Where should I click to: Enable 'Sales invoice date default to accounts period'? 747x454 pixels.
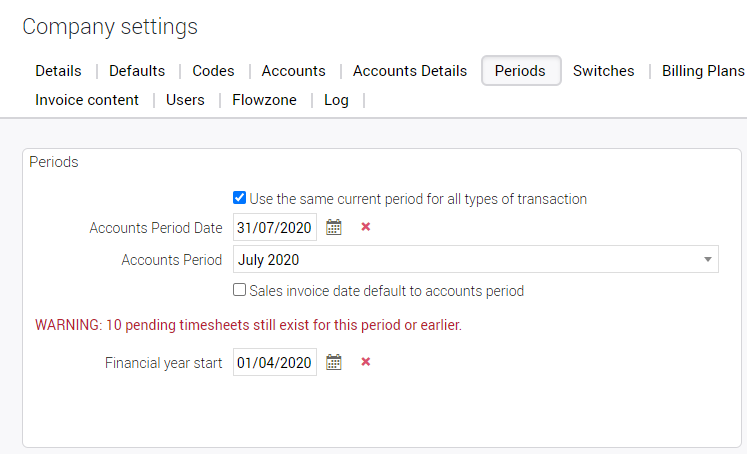tap(239, 291)
